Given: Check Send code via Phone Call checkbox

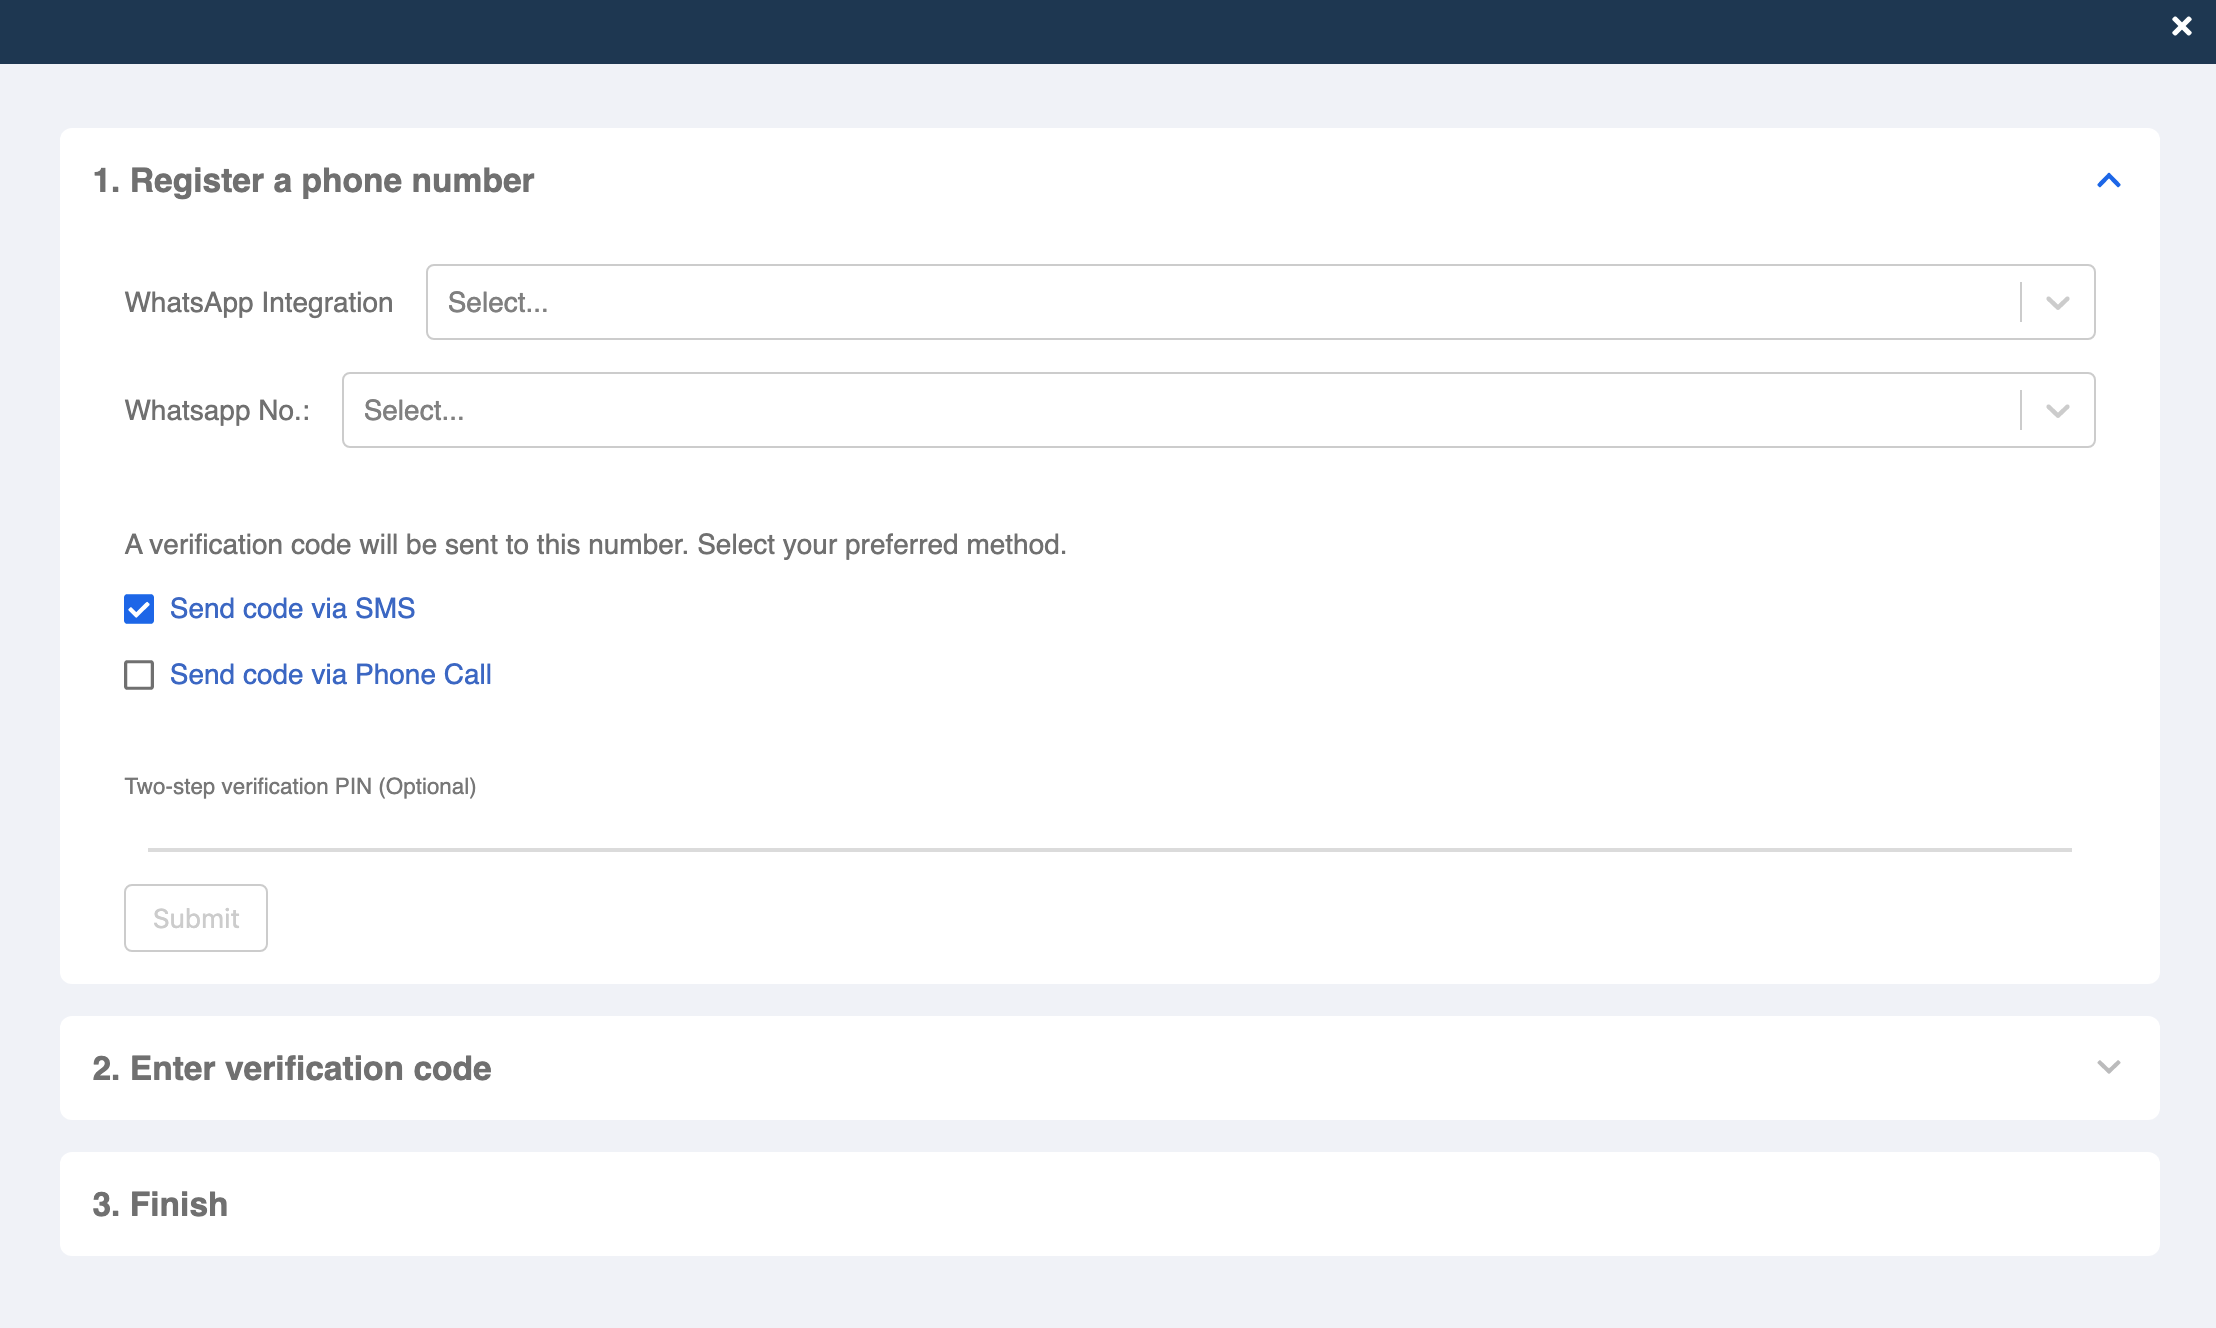Looking at the screenshot, I should [139, 675].
